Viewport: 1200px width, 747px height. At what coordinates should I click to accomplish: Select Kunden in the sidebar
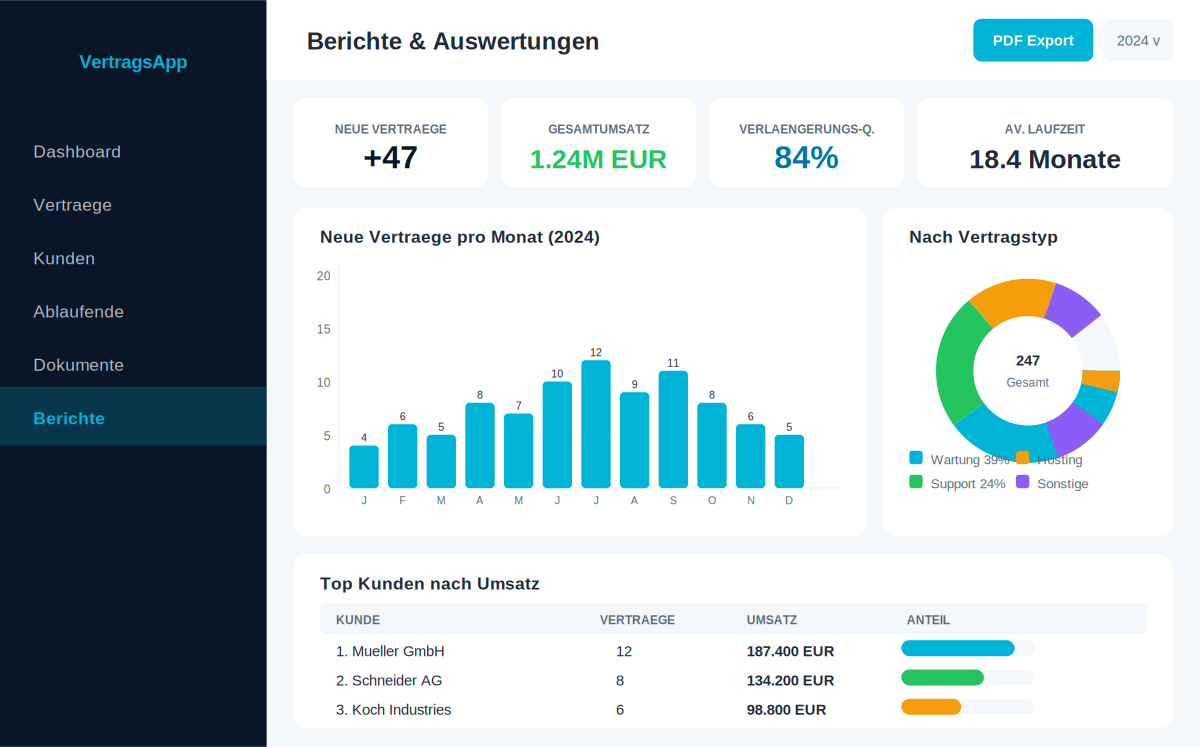tap(64, 258)
